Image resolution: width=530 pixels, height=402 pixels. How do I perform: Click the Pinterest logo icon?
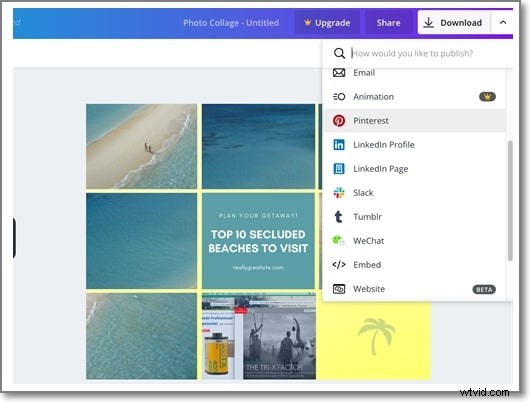point(339,121)
